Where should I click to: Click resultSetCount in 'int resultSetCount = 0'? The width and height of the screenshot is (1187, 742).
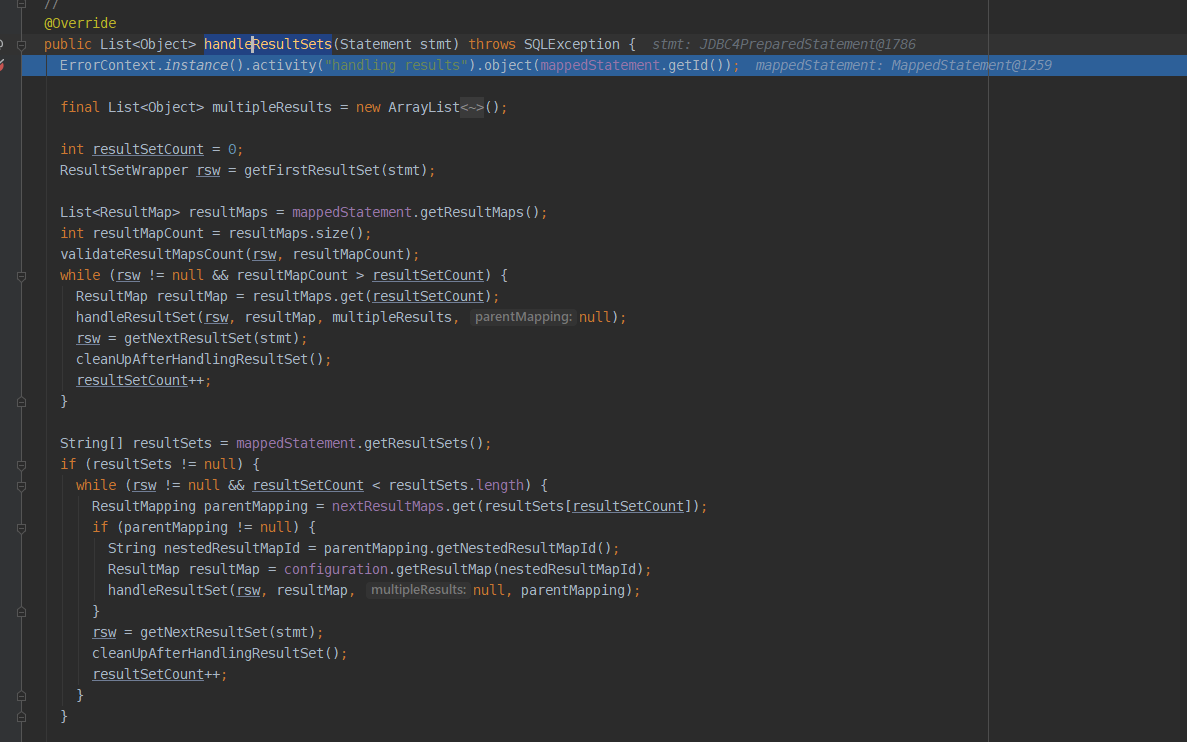pyautogui.click(x=148, y=149)
